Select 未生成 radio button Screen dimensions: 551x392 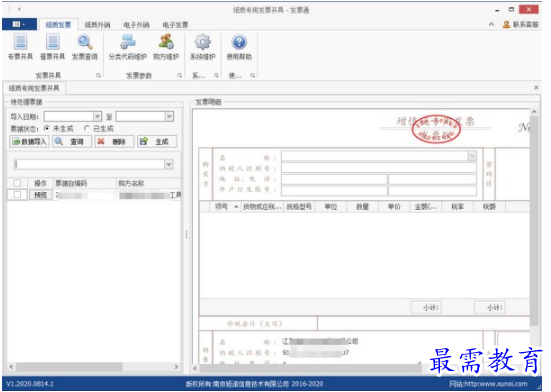47,129
